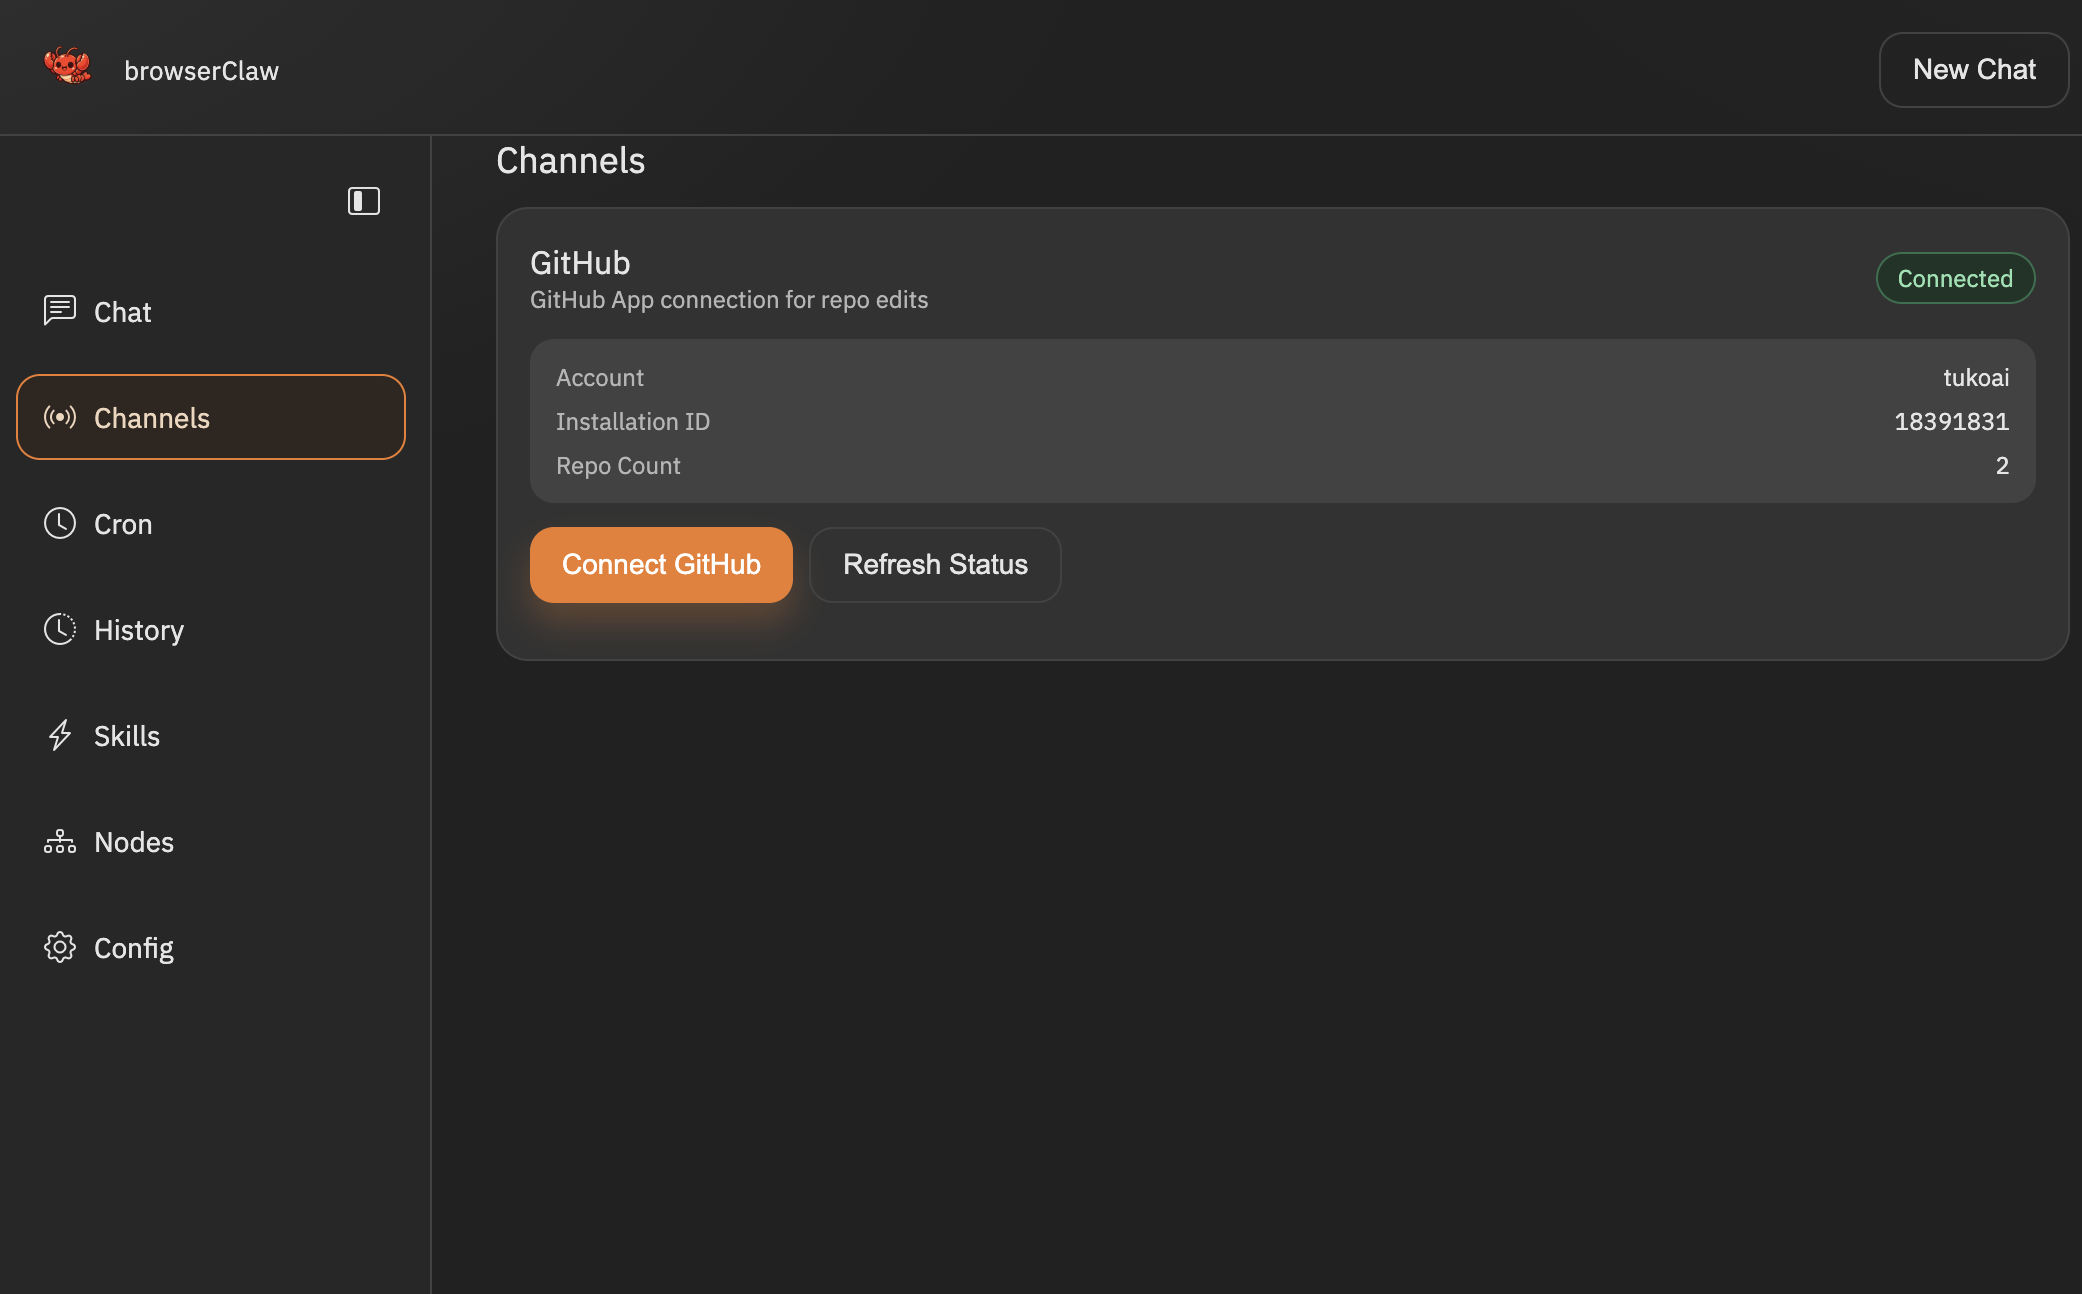Navigate to the Skills label

(x=127, y=736)
